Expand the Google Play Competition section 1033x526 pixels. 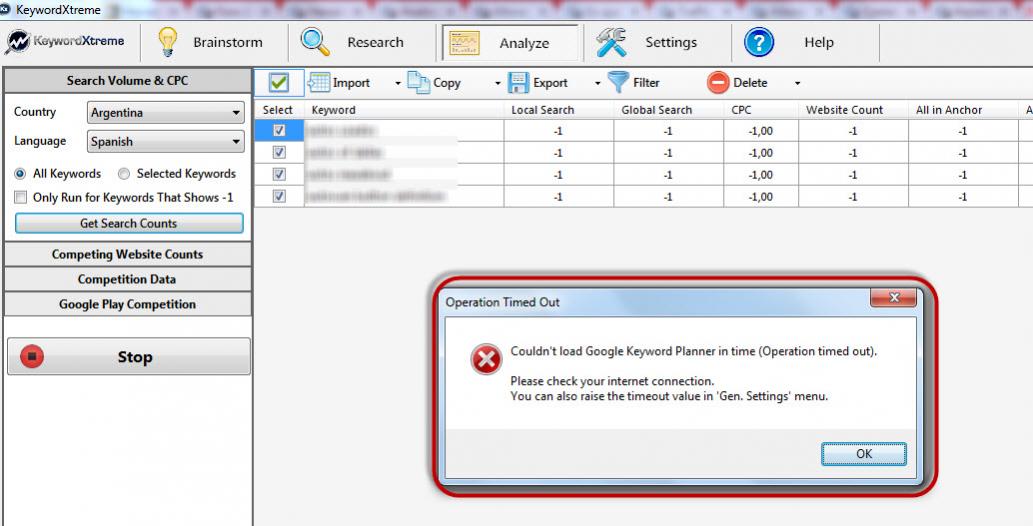pos(127,305)
